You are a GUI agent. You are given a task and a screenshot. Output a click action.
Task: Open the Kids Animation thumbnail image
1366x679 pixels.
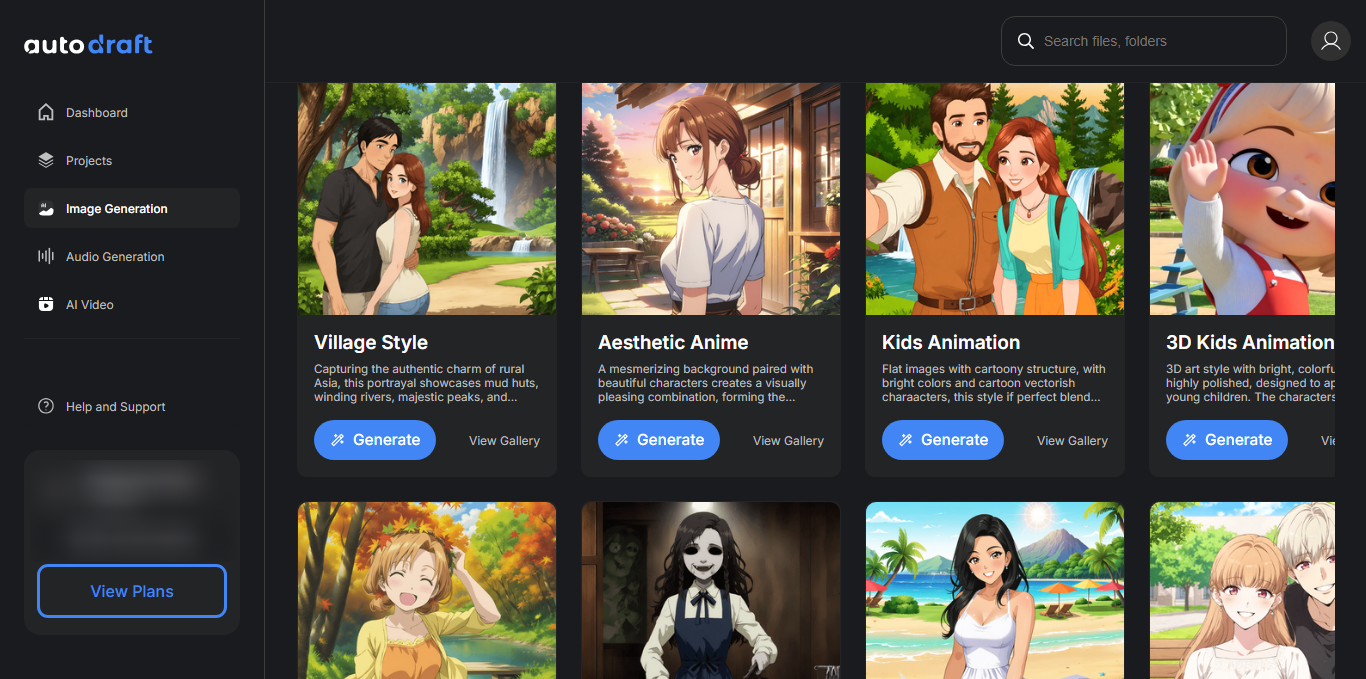(x=995, y=199)
